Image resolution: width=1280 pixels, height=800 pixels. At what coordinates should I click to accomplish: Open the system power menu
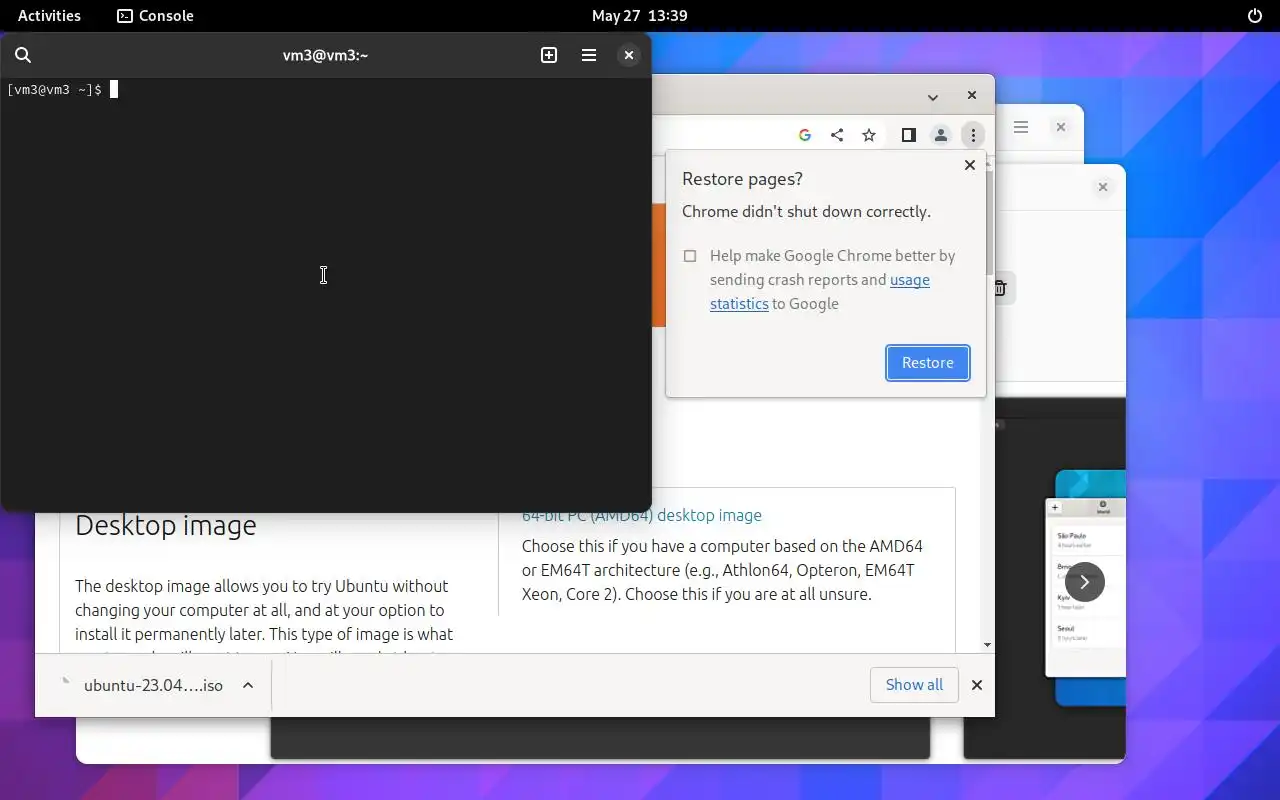[1255, 15]
